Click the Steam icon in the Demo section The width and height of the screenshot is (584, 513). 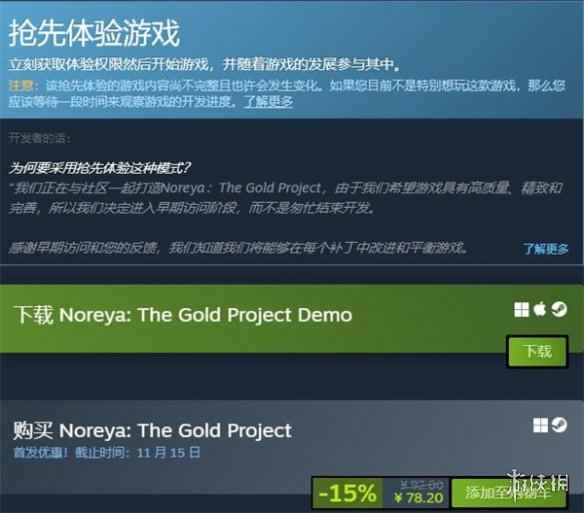point(559,309)
